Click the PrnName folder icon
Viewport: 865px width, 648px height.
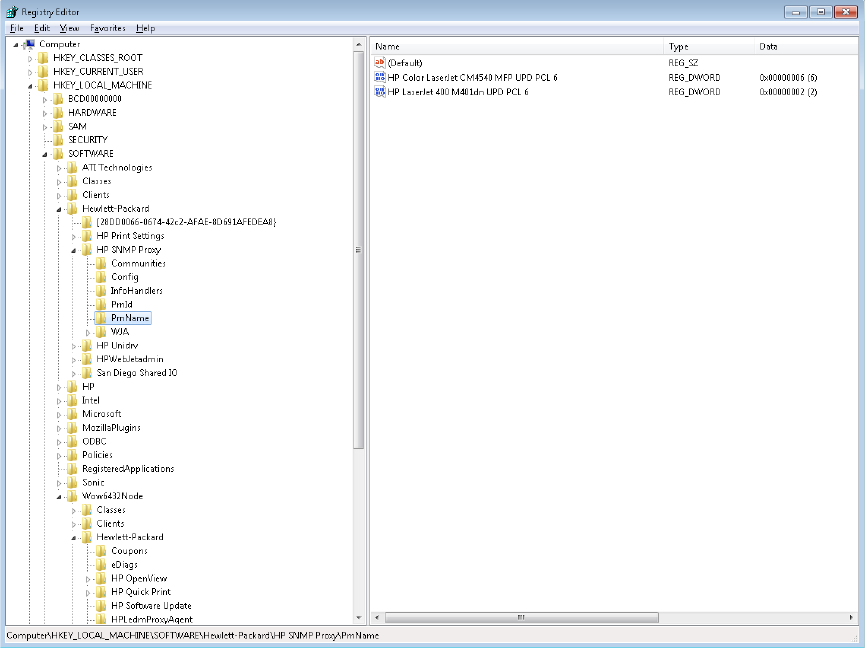point(101,318)
